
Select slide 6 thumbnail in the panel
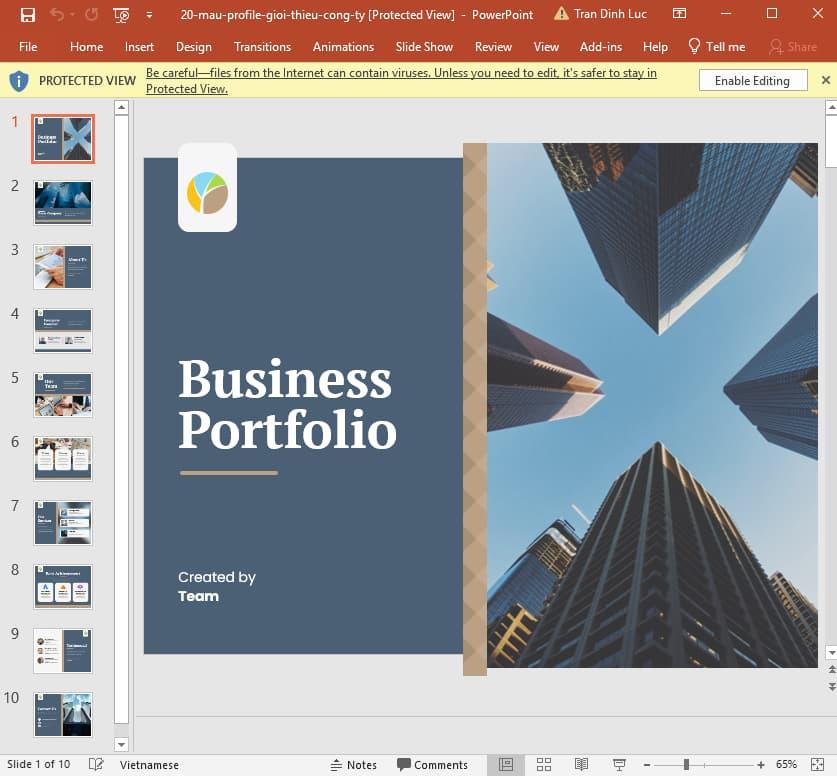point(62,458)
